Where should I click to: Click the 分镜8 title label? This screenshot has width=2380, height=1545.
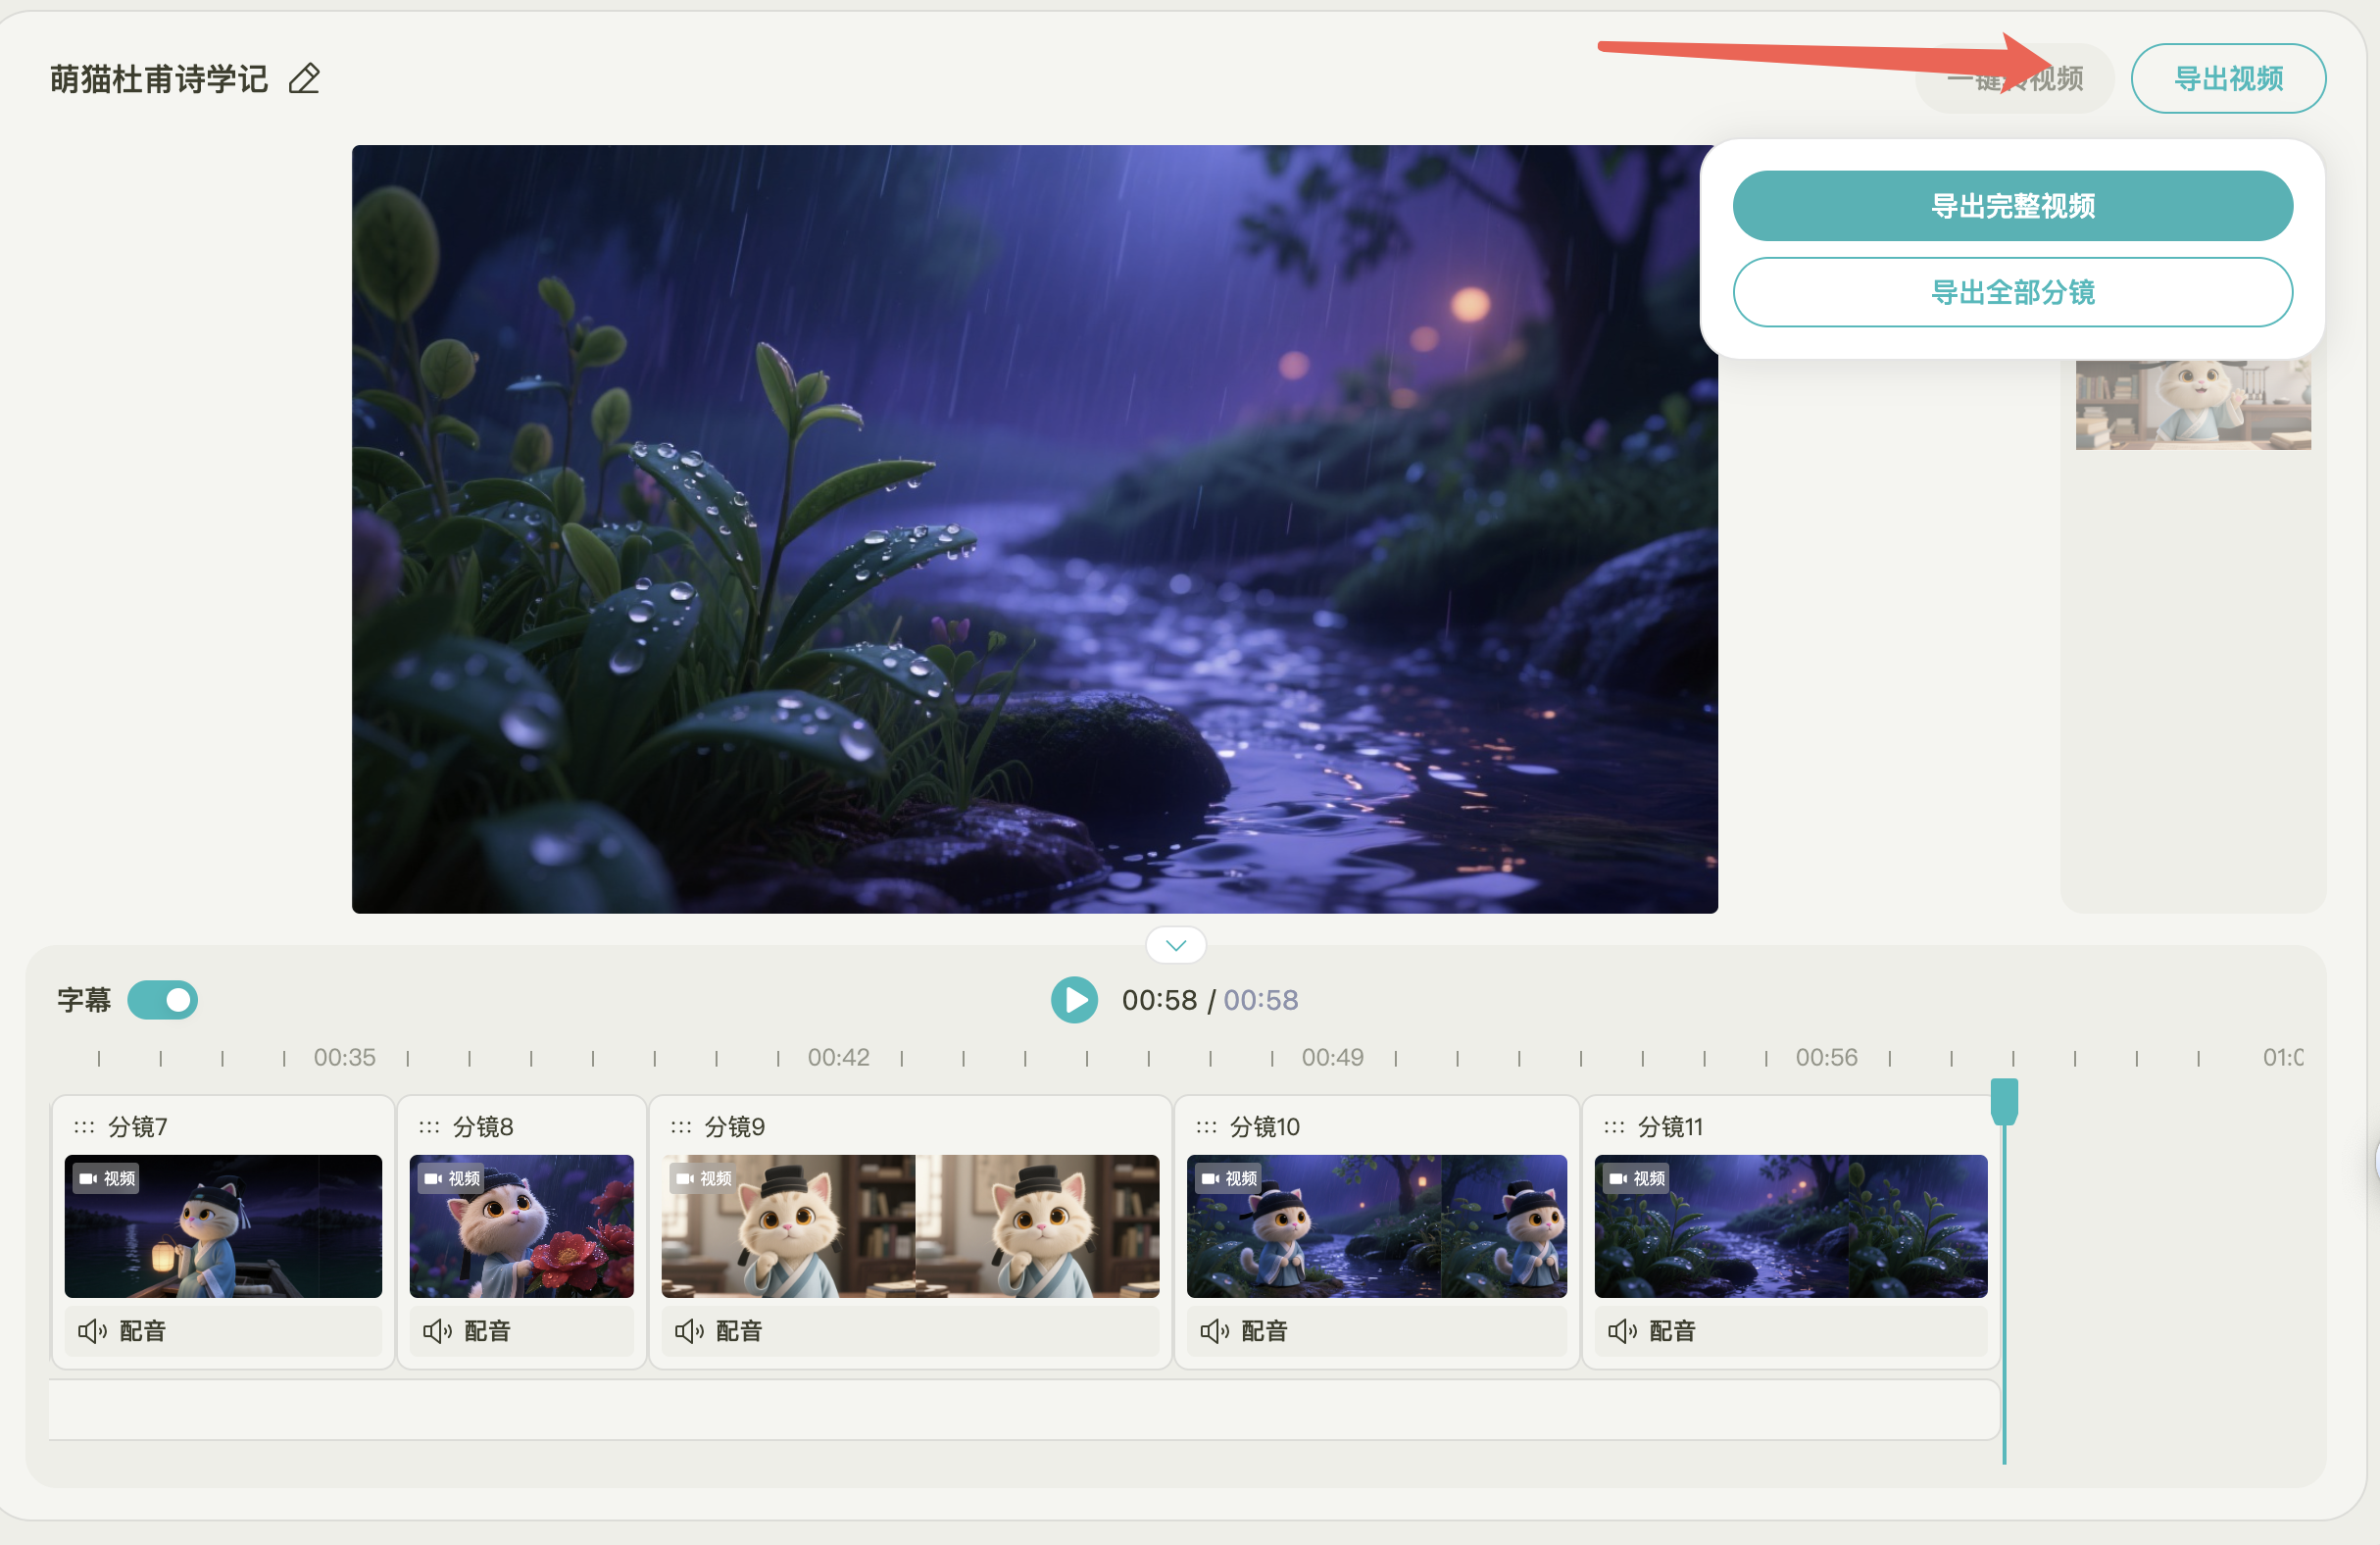click(483, 1127)
